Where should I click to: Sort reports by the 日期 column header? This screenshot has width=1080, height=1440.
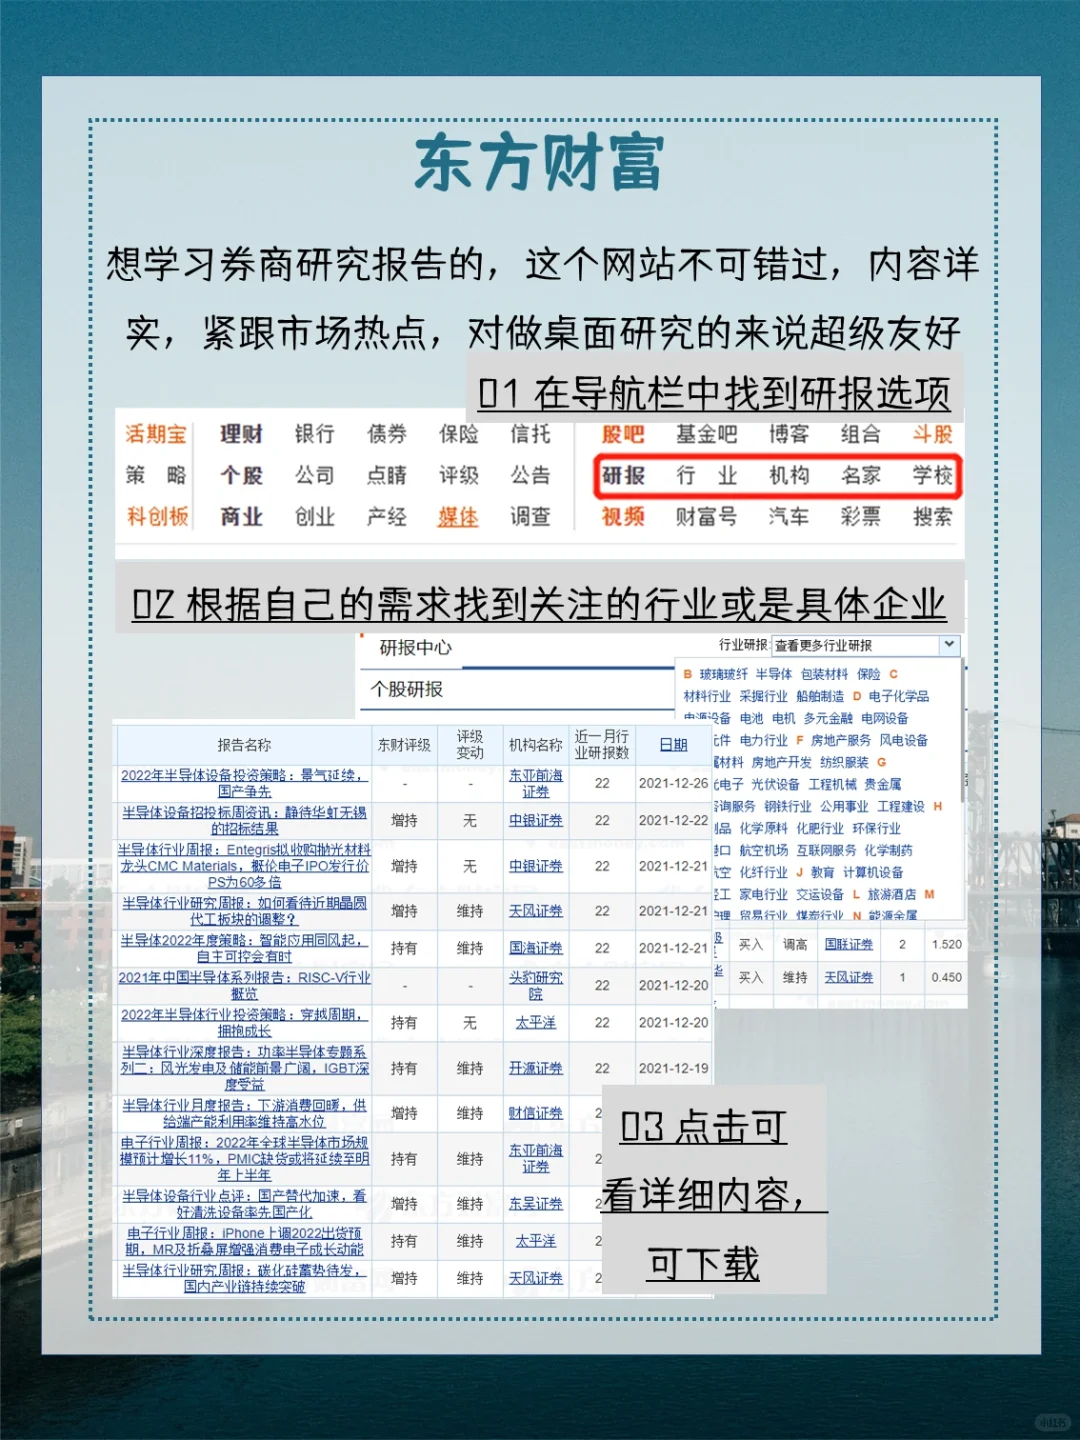(x=674, y=745)
